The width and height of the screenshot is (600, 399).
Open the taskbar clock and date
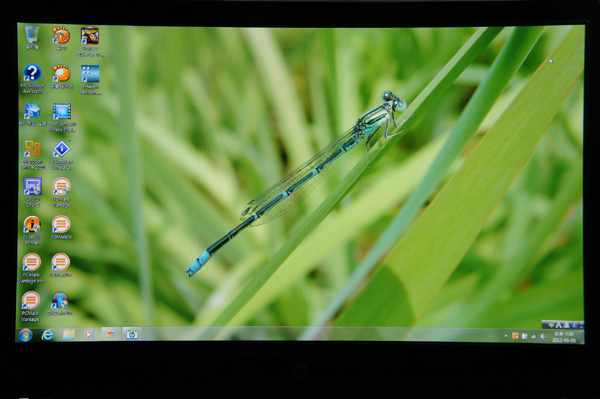pos(563,337)
